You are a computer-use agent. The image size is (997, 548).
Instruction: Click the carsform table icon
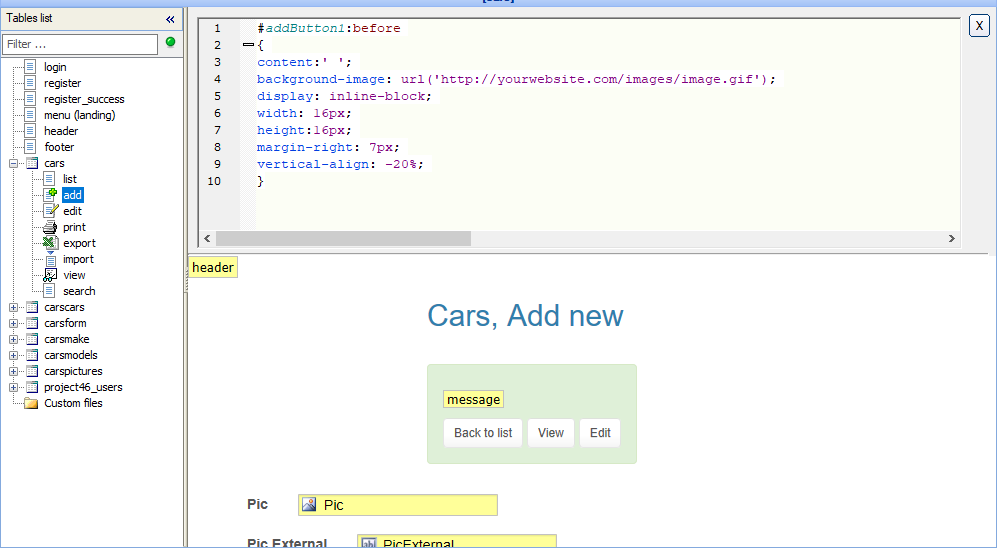31,323
